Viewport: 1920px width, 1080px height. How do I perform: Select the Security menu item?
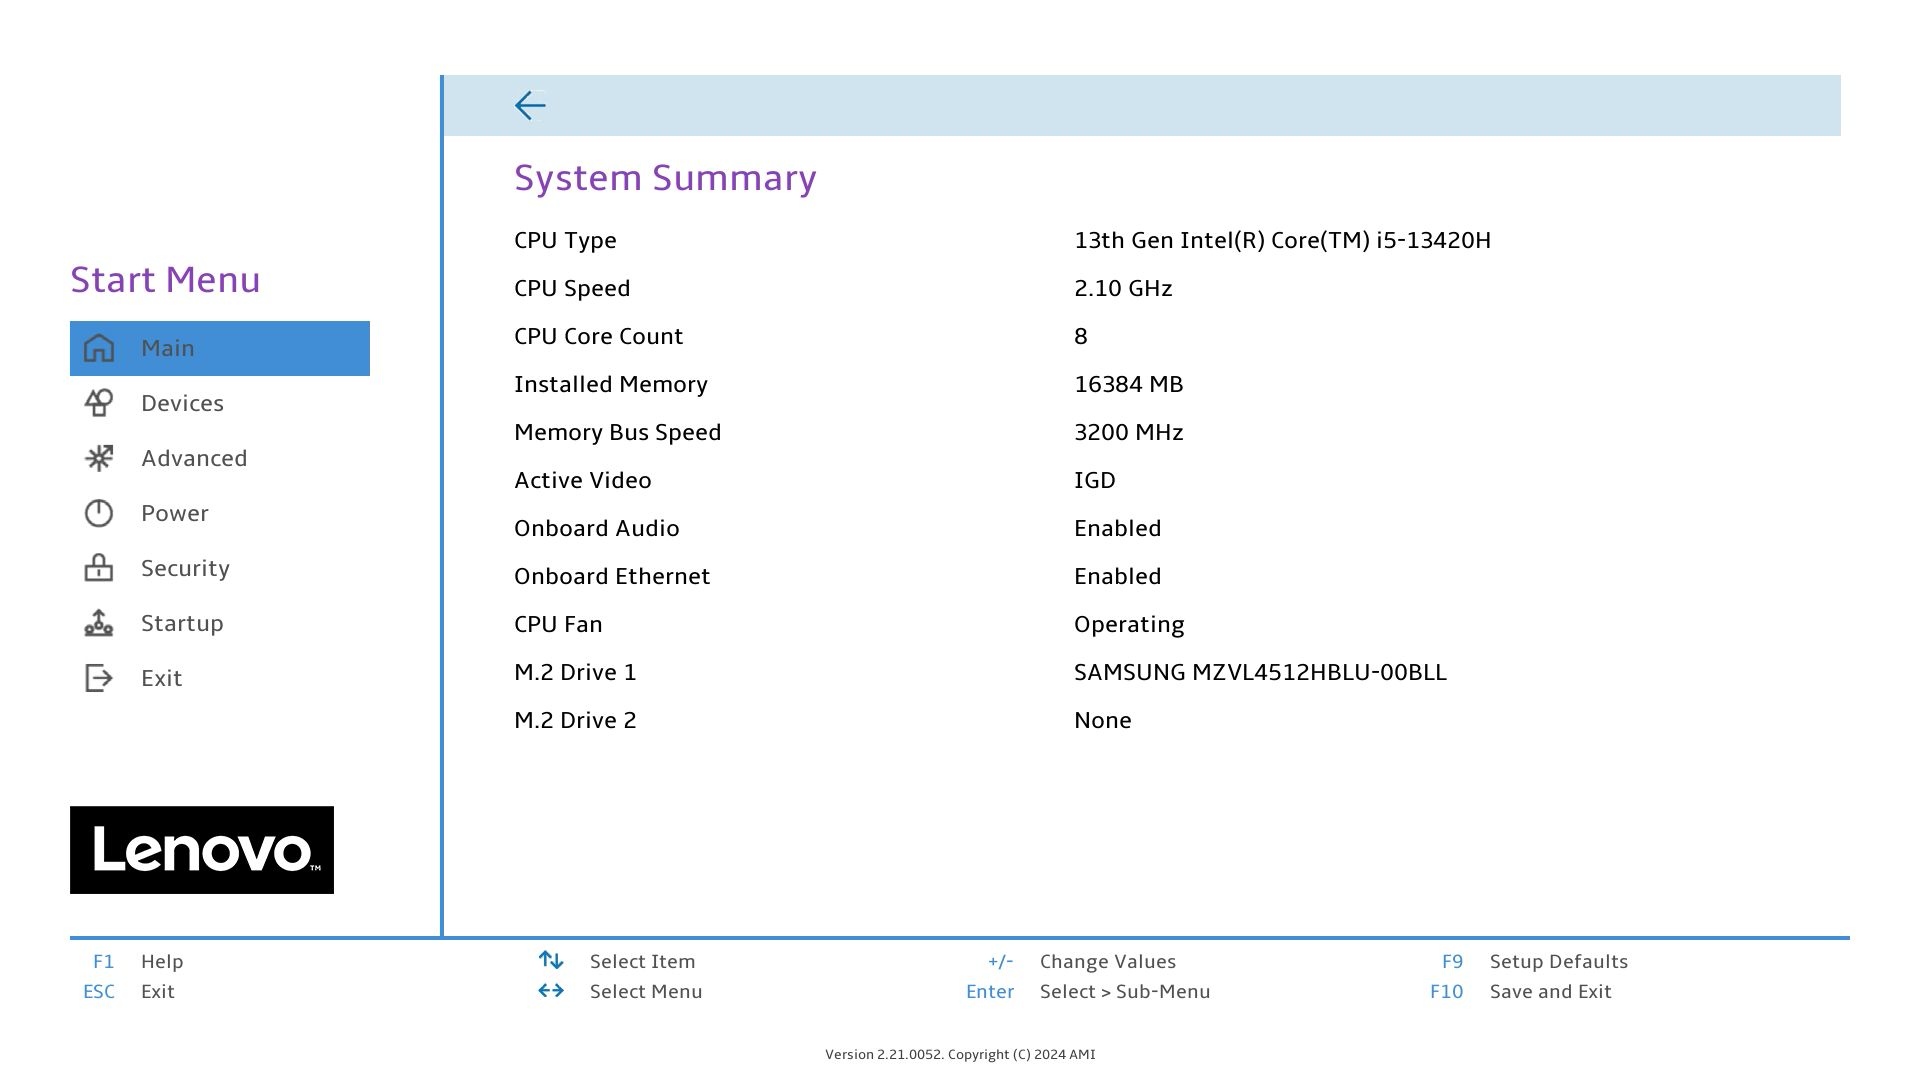pos(185,568)
